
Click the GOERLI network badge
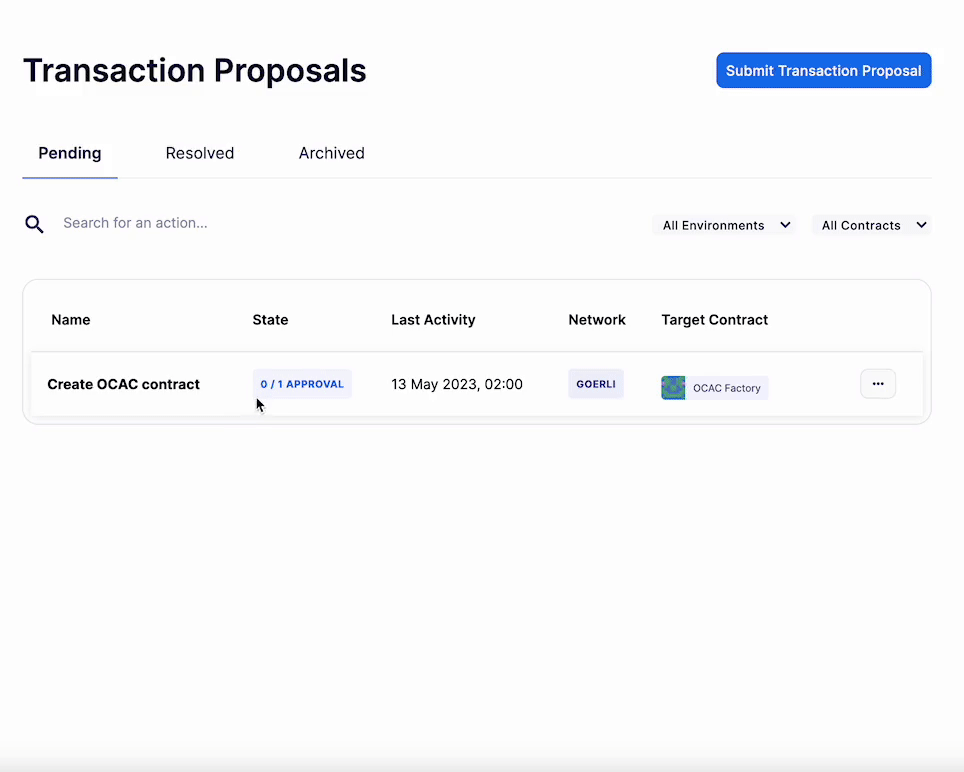click(595, 383)
